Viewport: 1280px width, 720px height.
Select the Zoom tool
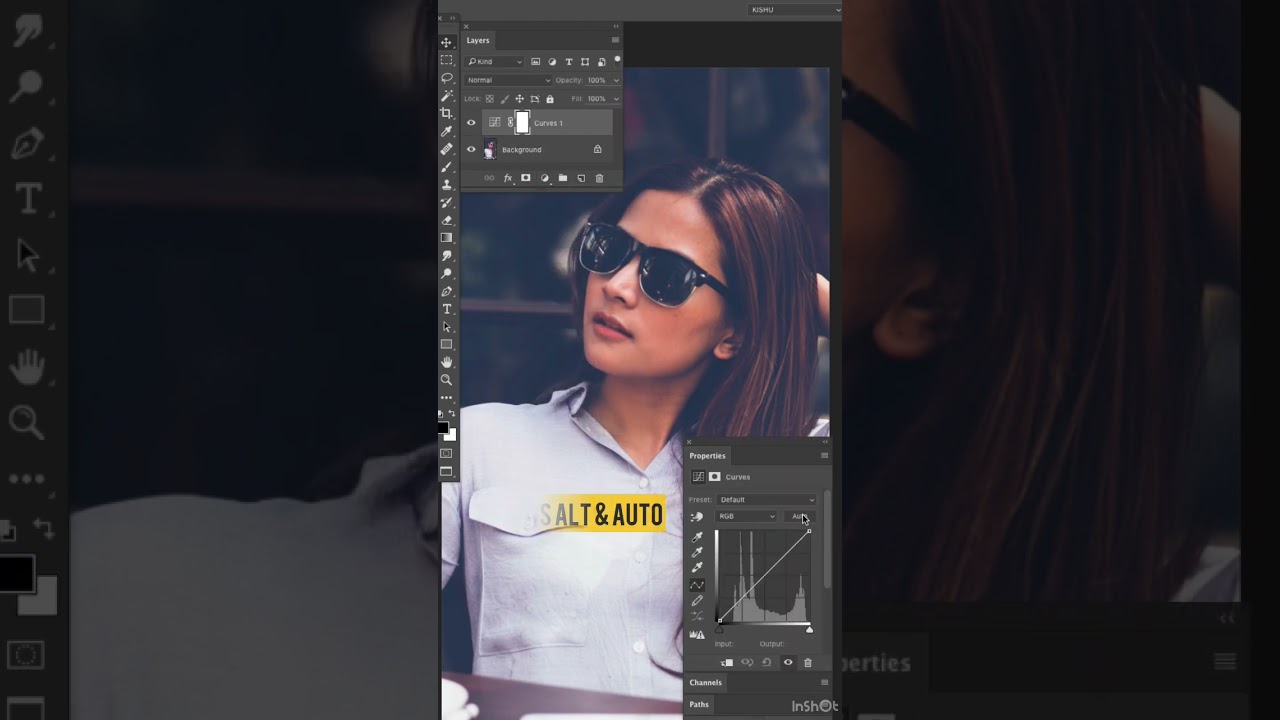point(447,380)
